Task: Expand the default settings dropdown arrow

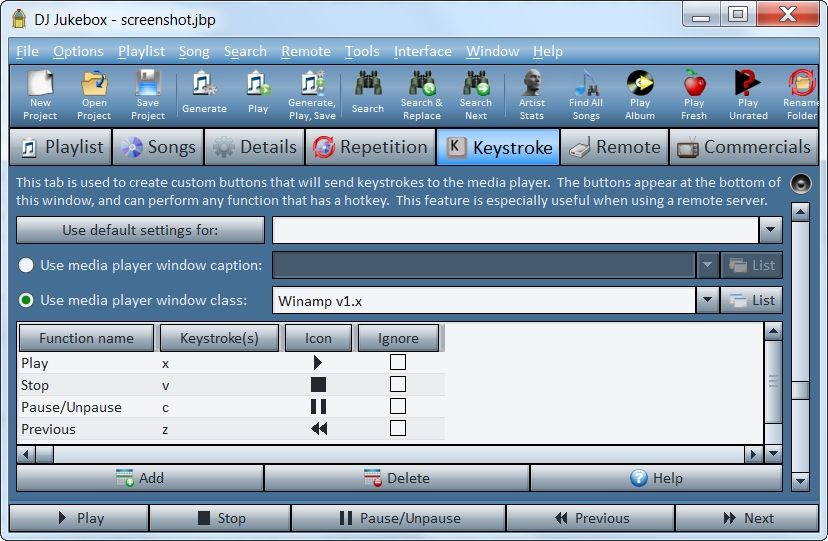Action: click(770, 230)
